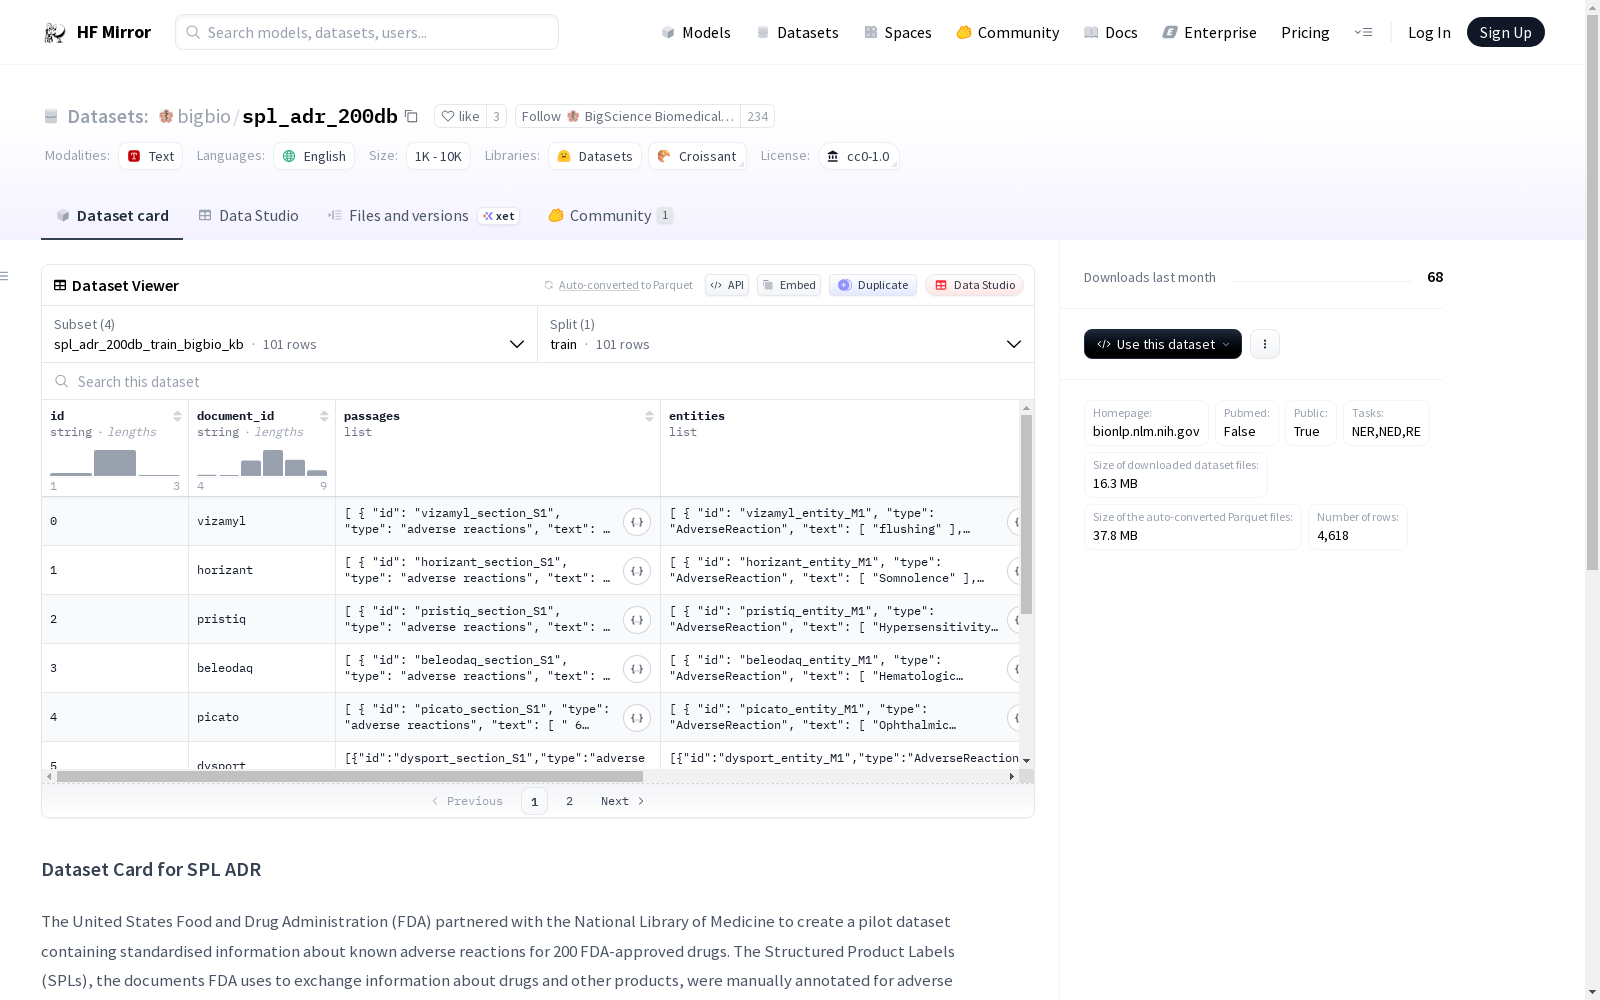Viewport: 1600px width, 1000px height.
Task: Open more options next to Use this dataset
Action: pyautogui.click(x=1265, y=344)
